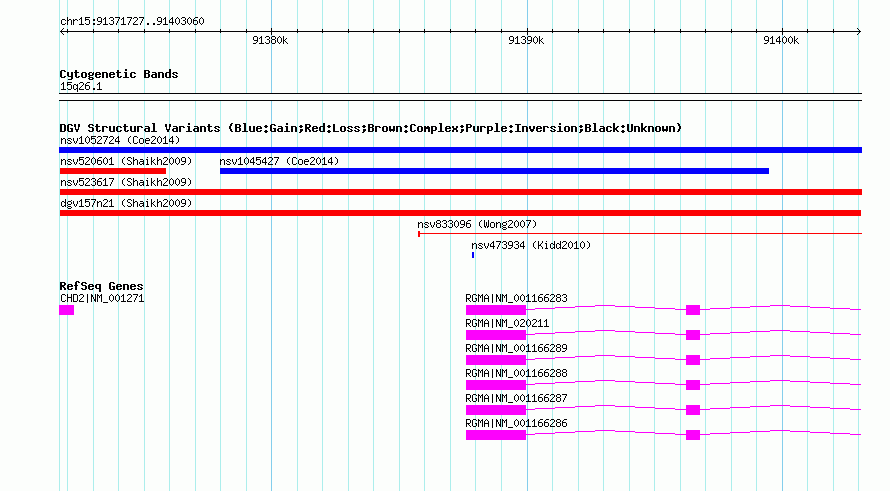
Task: Click the dgv157n21 (Shaikh2009) variant label
Action: [126, 203]
